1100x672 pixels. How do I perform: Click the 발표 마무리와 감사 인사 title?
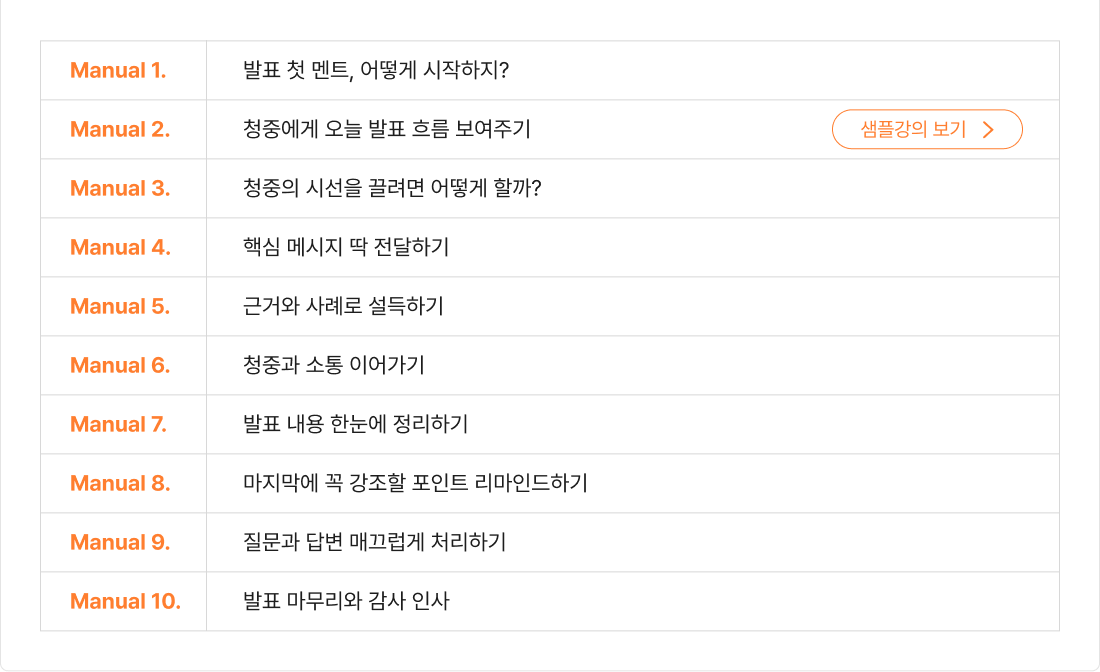click(x=346, y=601)
